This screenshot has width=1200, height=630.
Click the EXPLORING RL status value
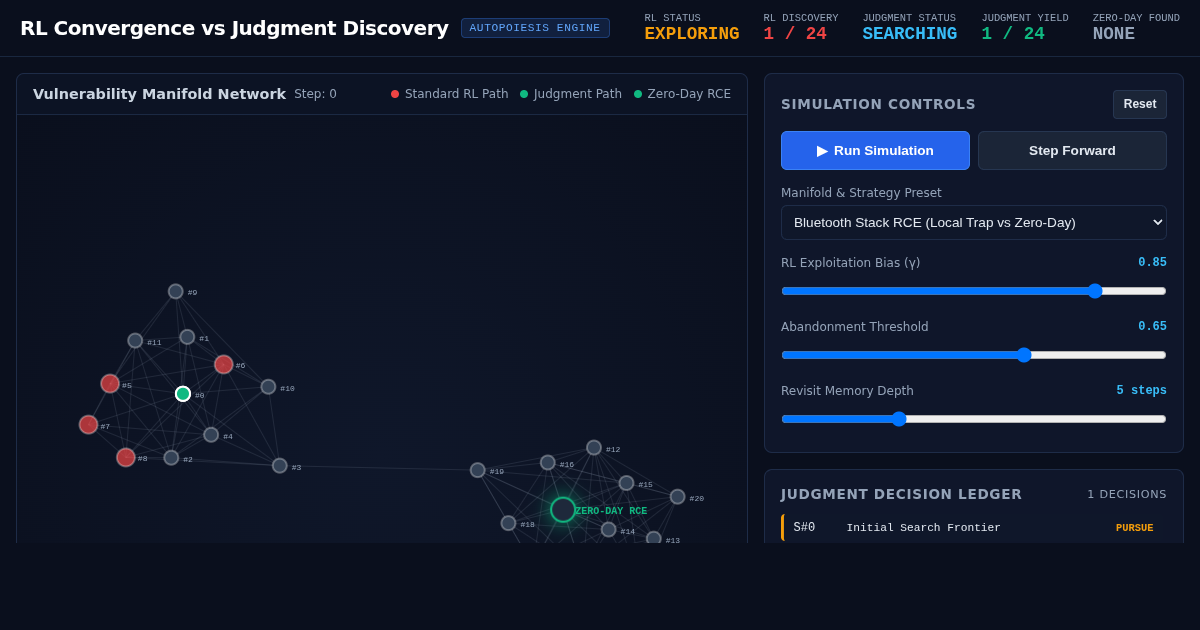tap(692, 34)
